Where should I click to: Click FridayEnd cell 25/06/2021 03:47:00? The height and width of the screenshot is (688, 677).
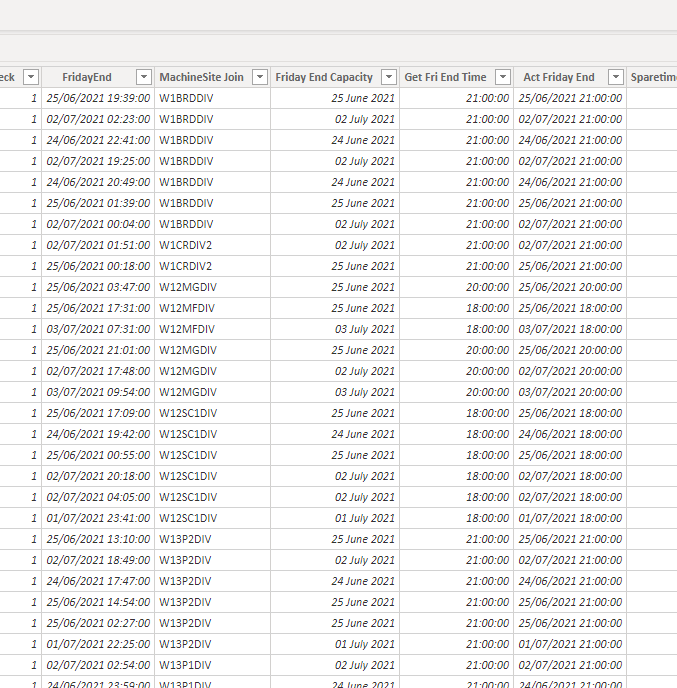coord(98,287)
